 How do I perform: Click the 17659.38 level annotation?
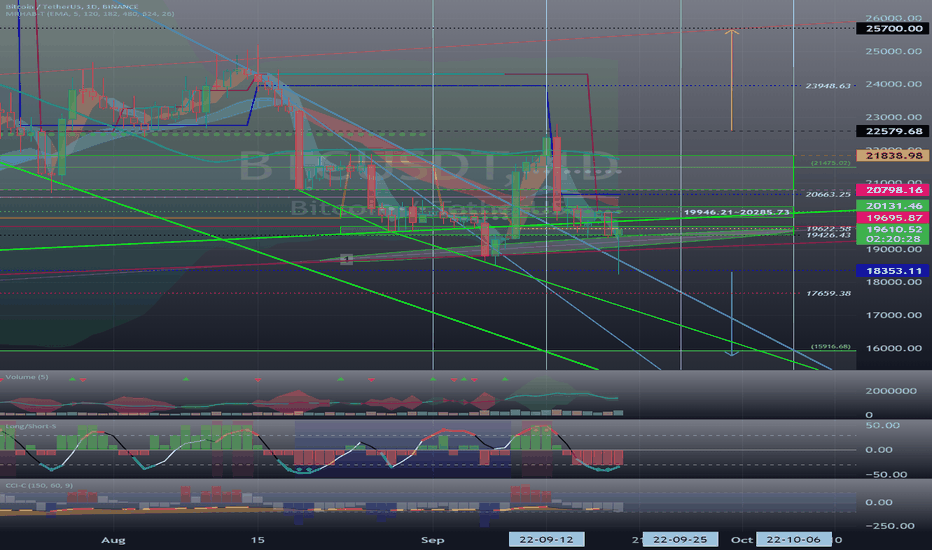[828, 294]
